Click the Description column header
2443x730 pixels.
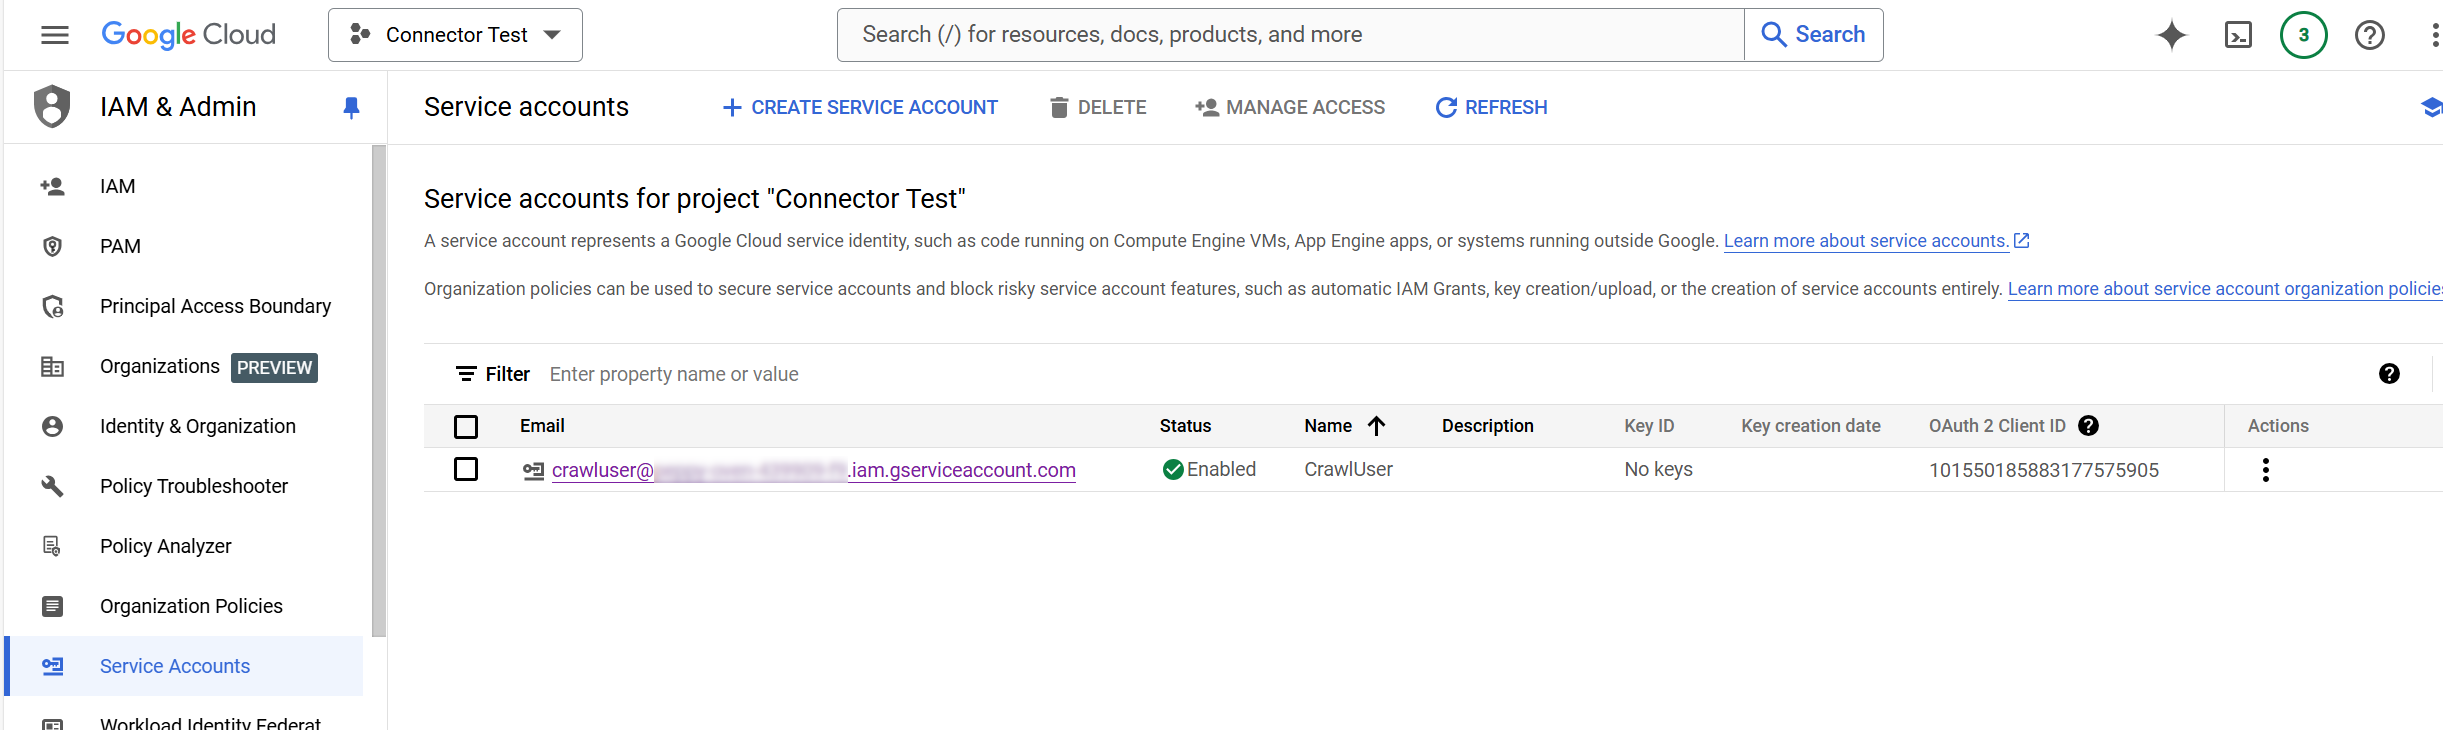(x=1487, y=426)
